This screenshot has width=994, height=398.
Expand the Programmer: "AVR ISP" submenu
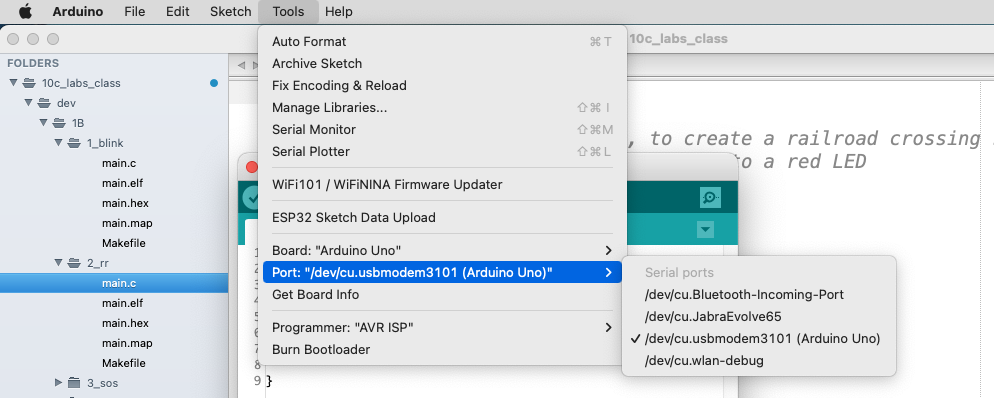point(442,328)
